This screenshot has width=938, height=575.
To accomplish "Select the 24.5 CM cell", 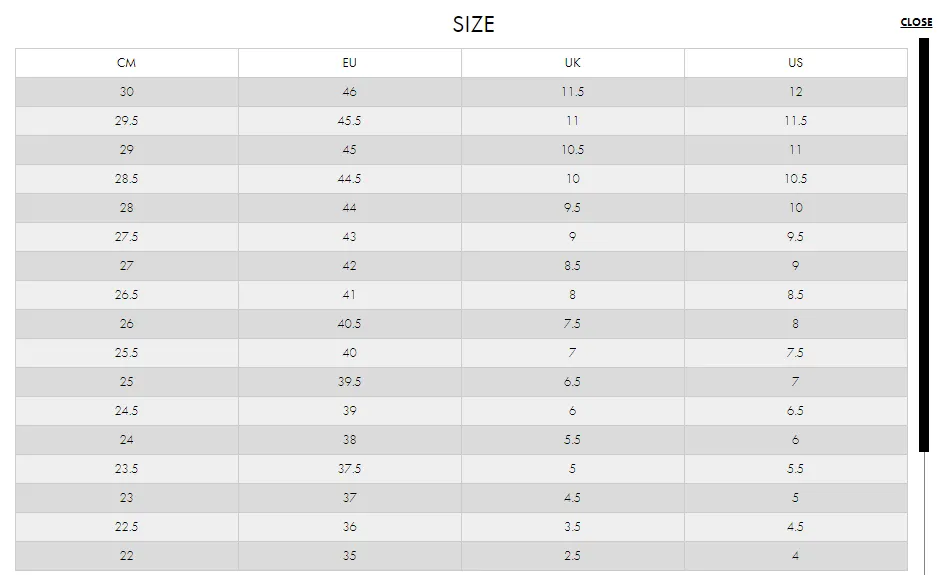I will (126, 411).
